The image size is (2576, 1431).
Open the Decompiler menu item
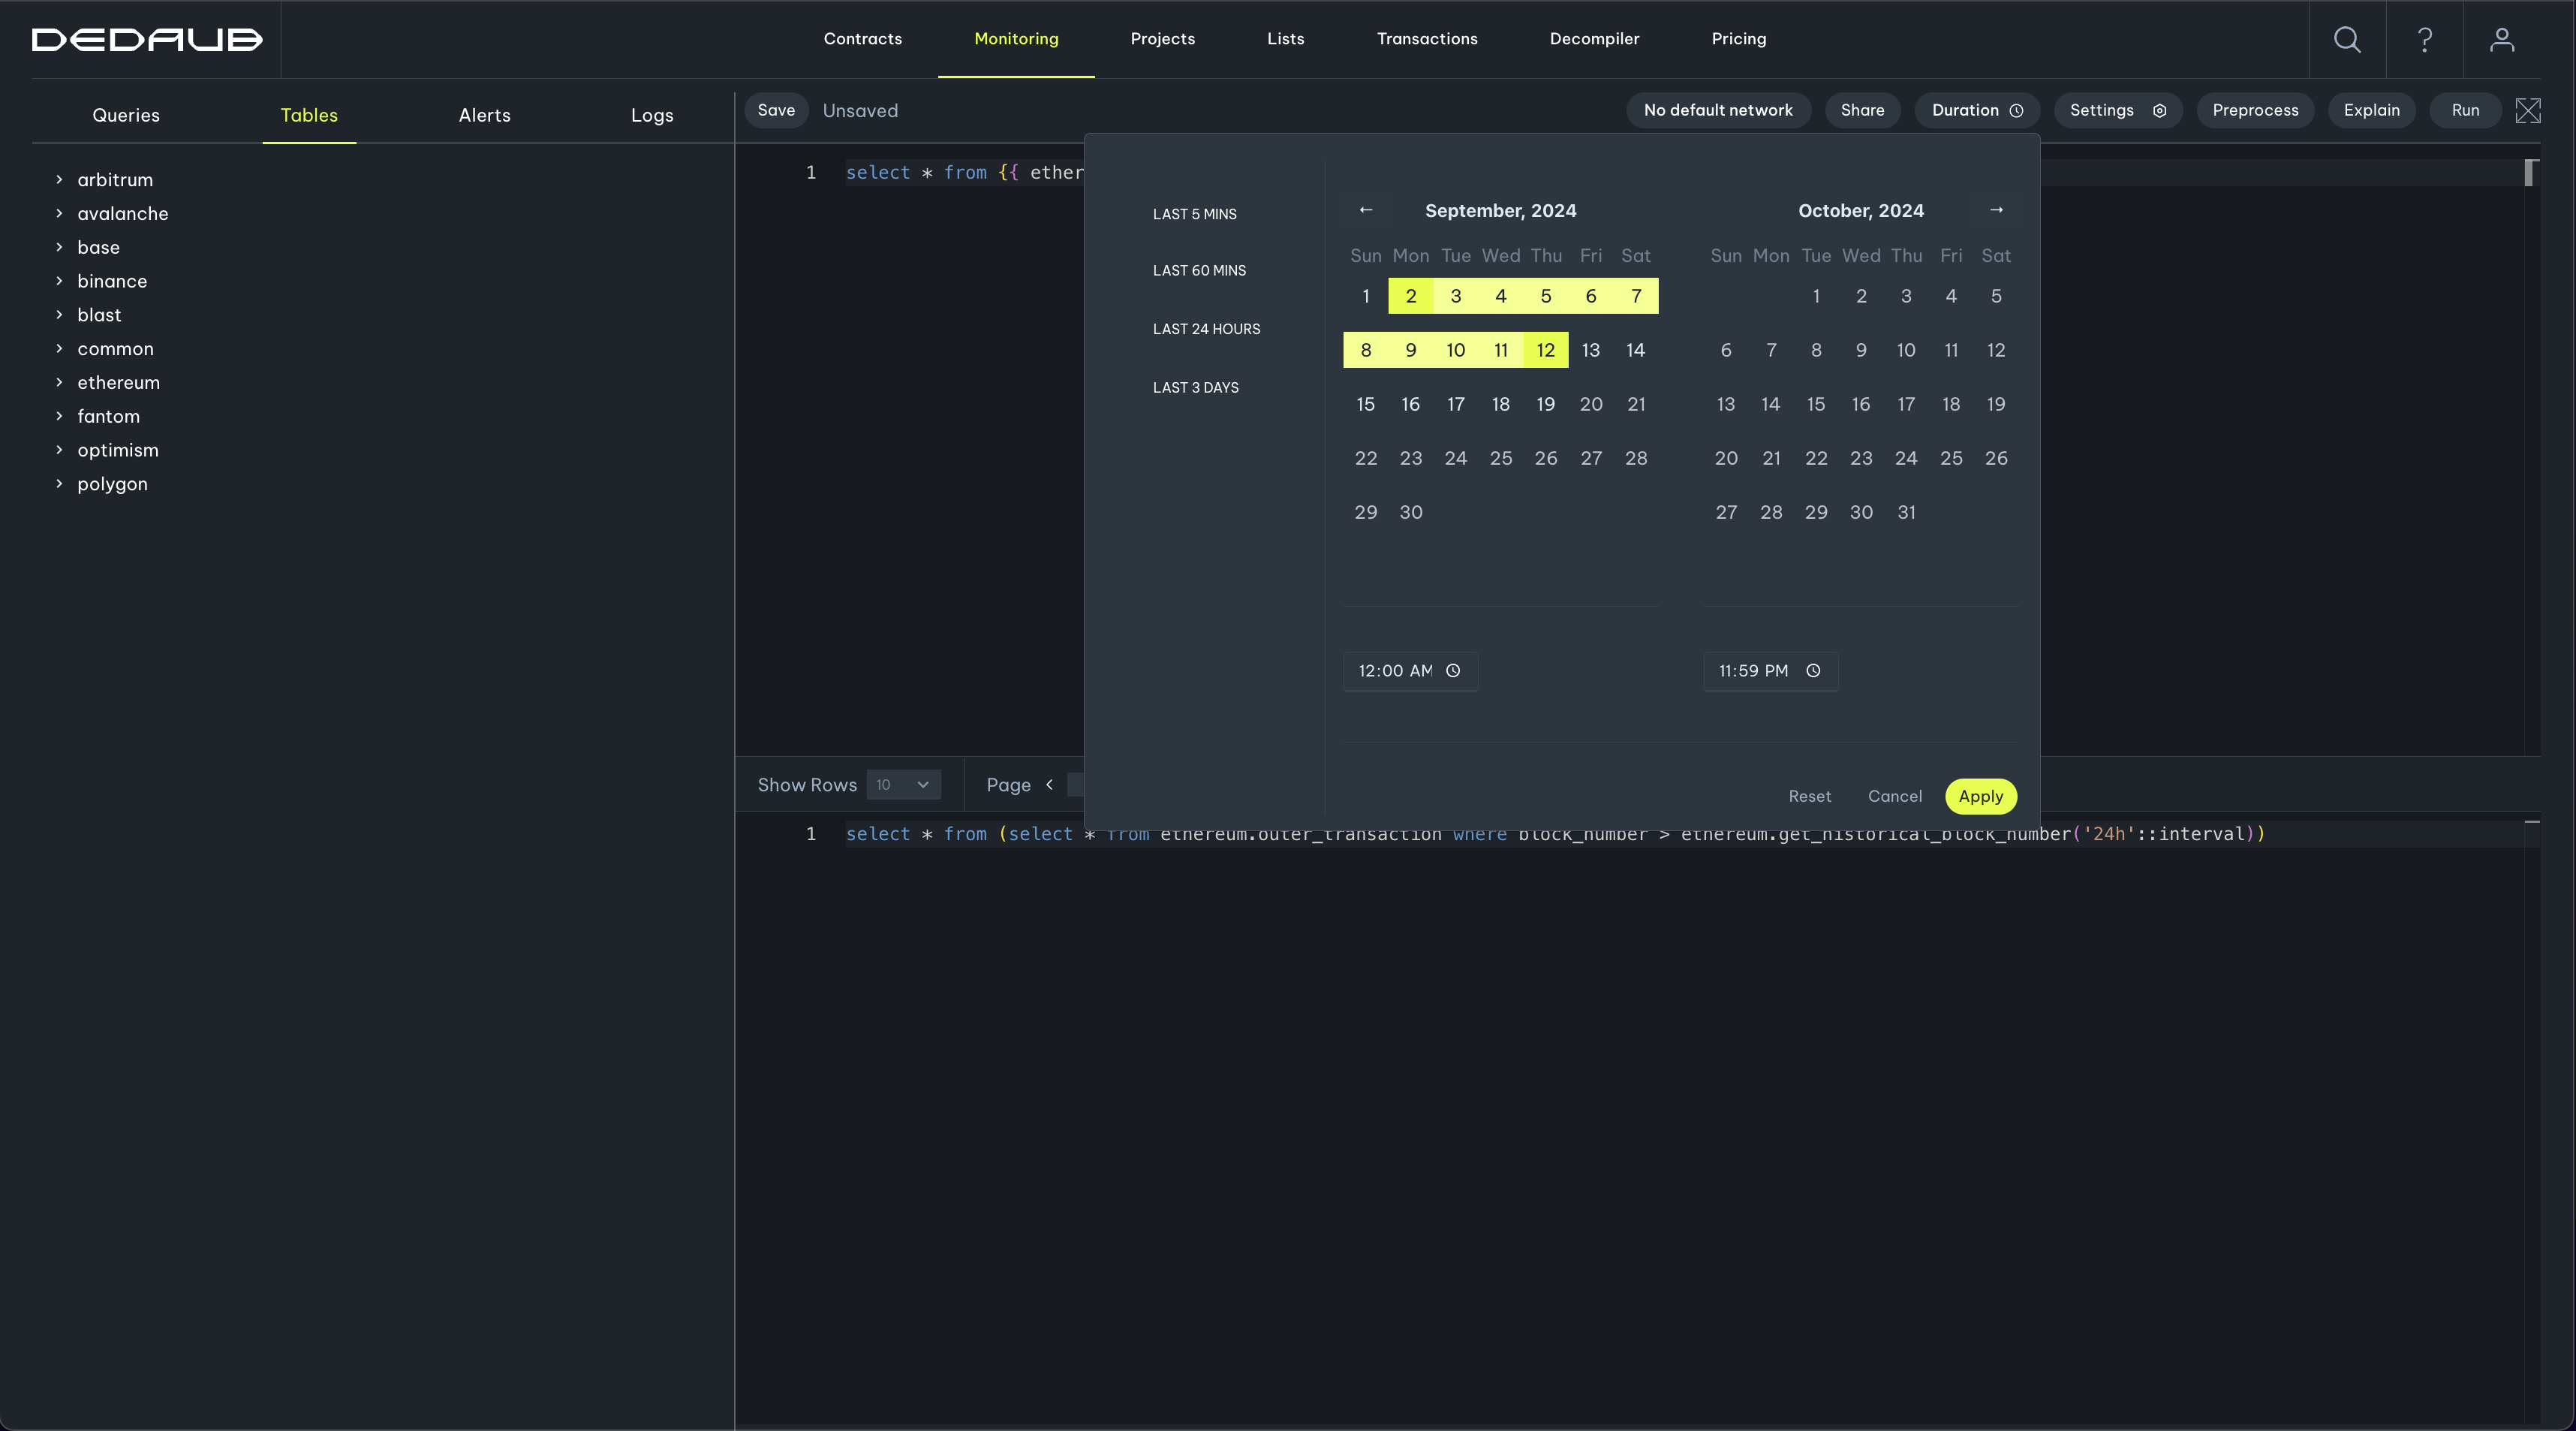[x=1594, y=39]
